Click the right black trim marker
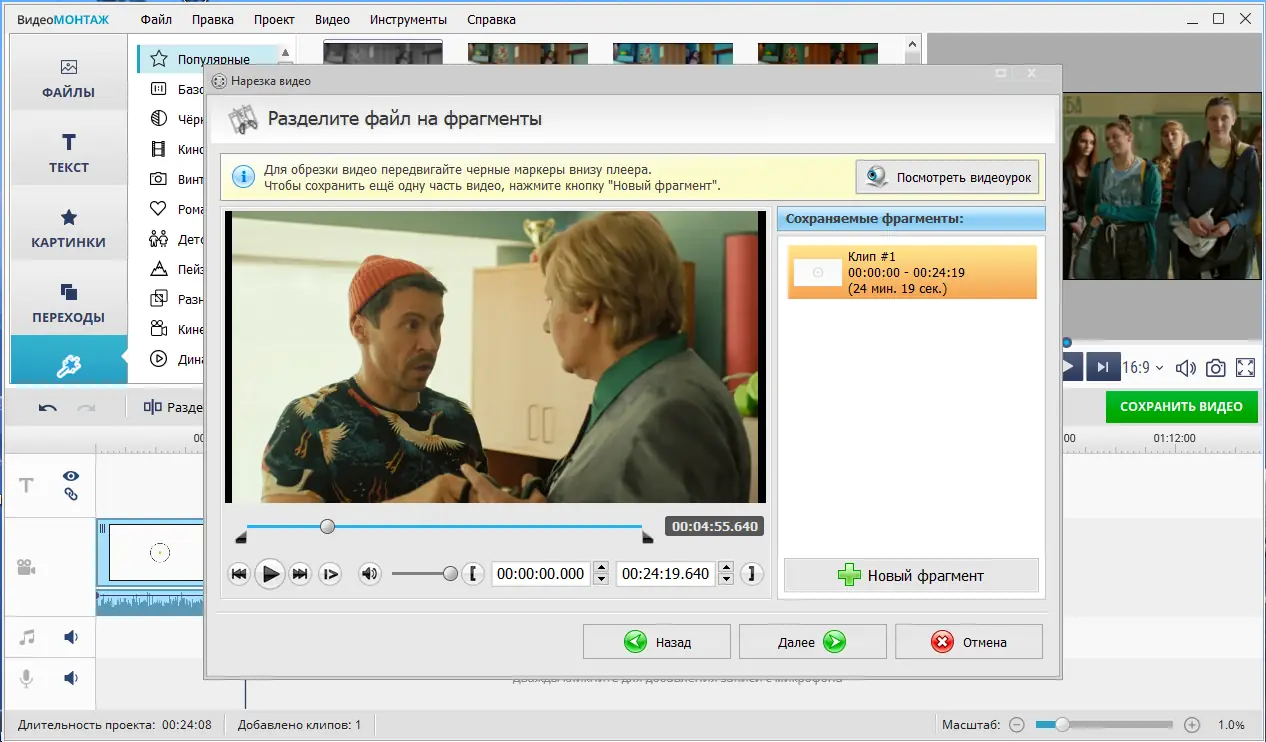The width and height of the screenshot is (1266, 742). click(647, 538)
